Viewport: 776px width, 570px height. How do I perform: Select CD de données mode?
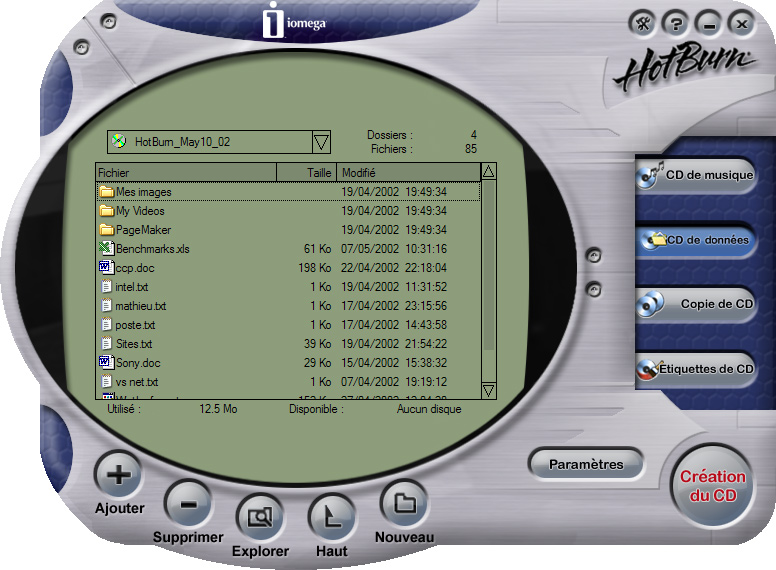pyautogui.click(x=695, y=240)
